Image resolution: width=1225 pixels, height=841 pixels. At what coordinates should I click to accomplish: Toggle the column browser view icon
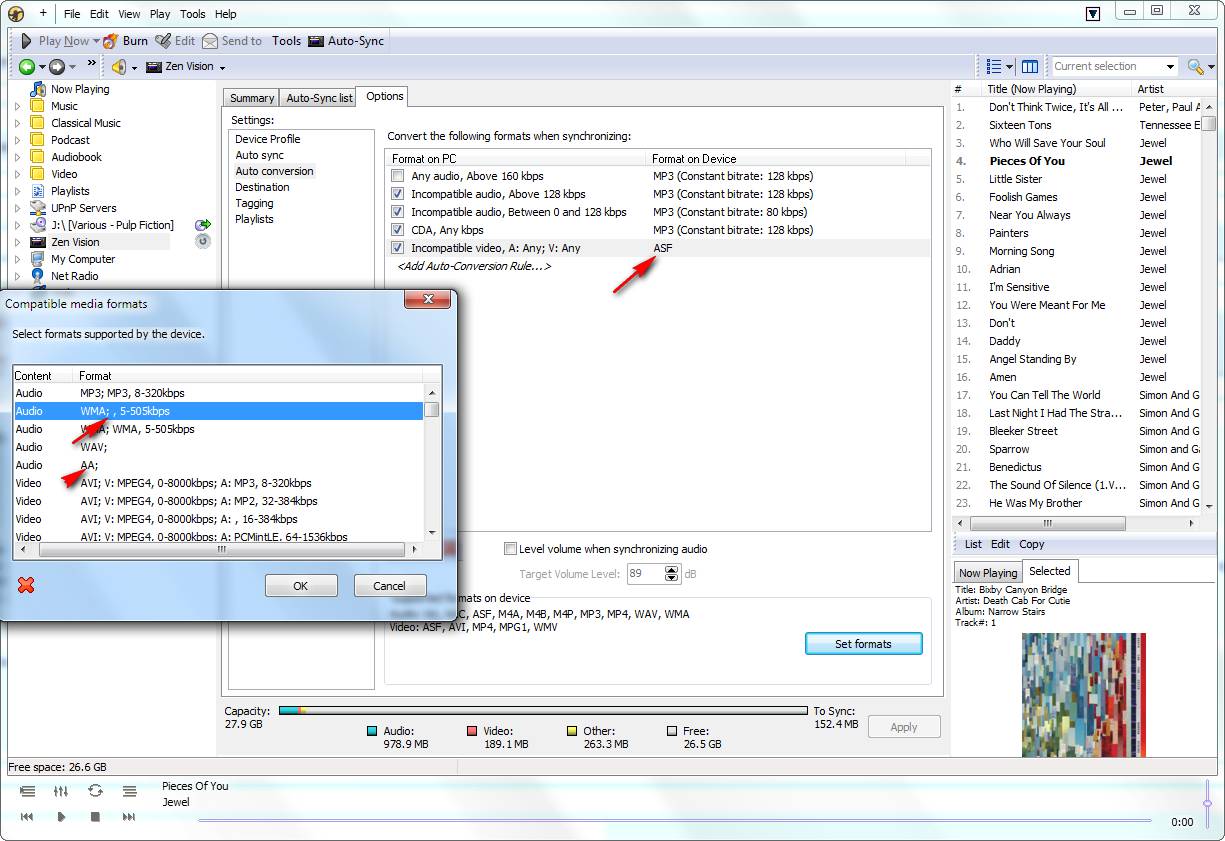pyautogui.click(x=1030, y=67)
